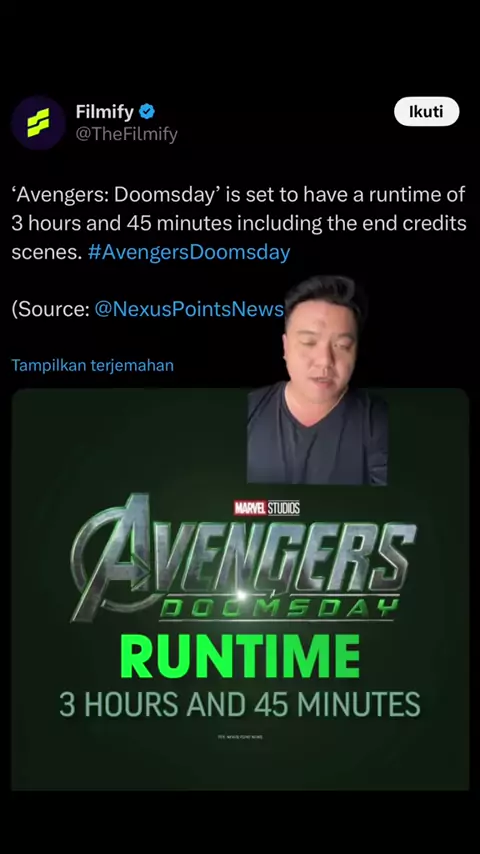Screen dimensions: 480x854
Task: Tap the green DOOMSDAY subtitle in the logo
Action: [x=278, y=606]
